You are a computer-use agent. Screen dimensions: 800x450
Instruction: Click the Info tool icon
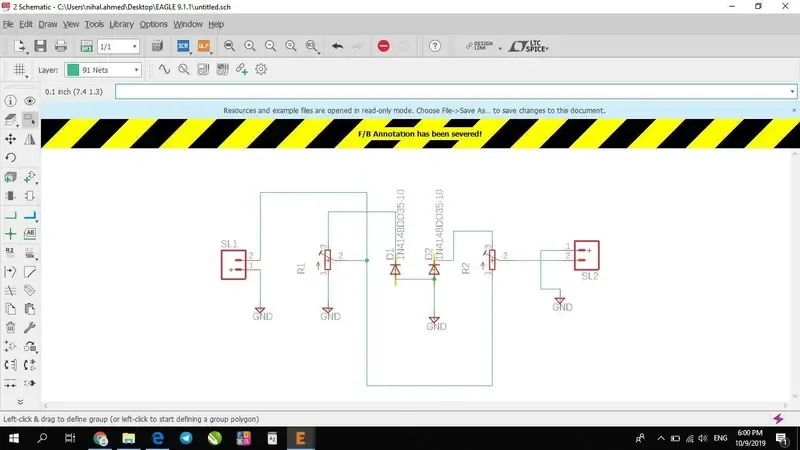(10, 101)
